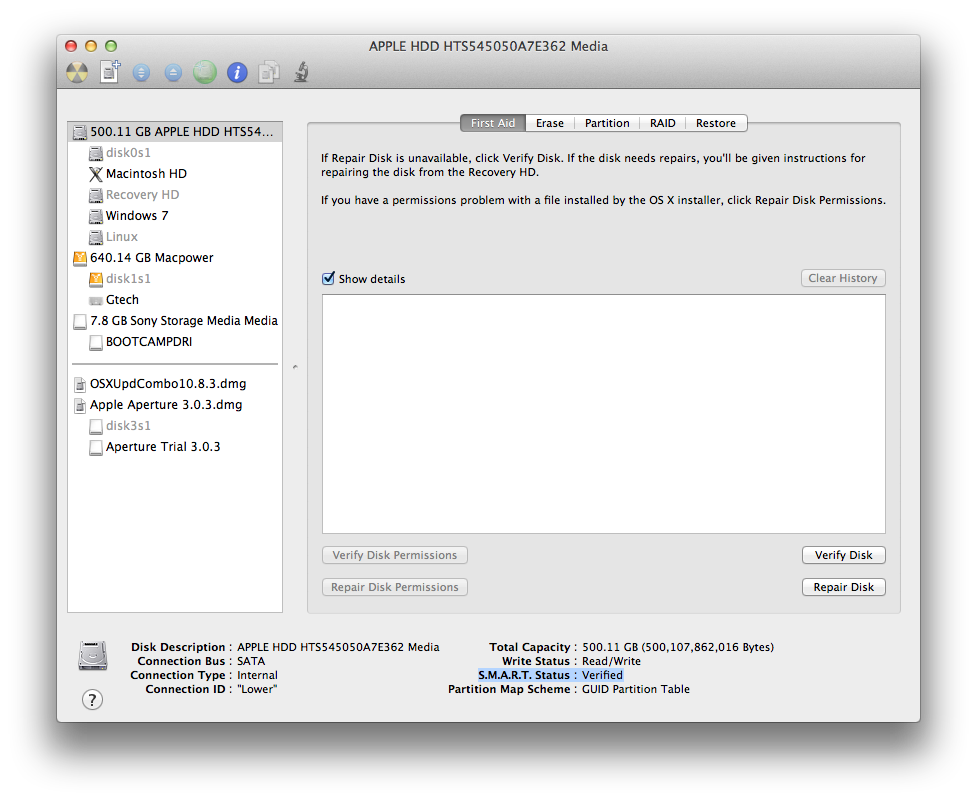
Task: Click the GUID Partition Table value
Action: click(x=636, y=690)
